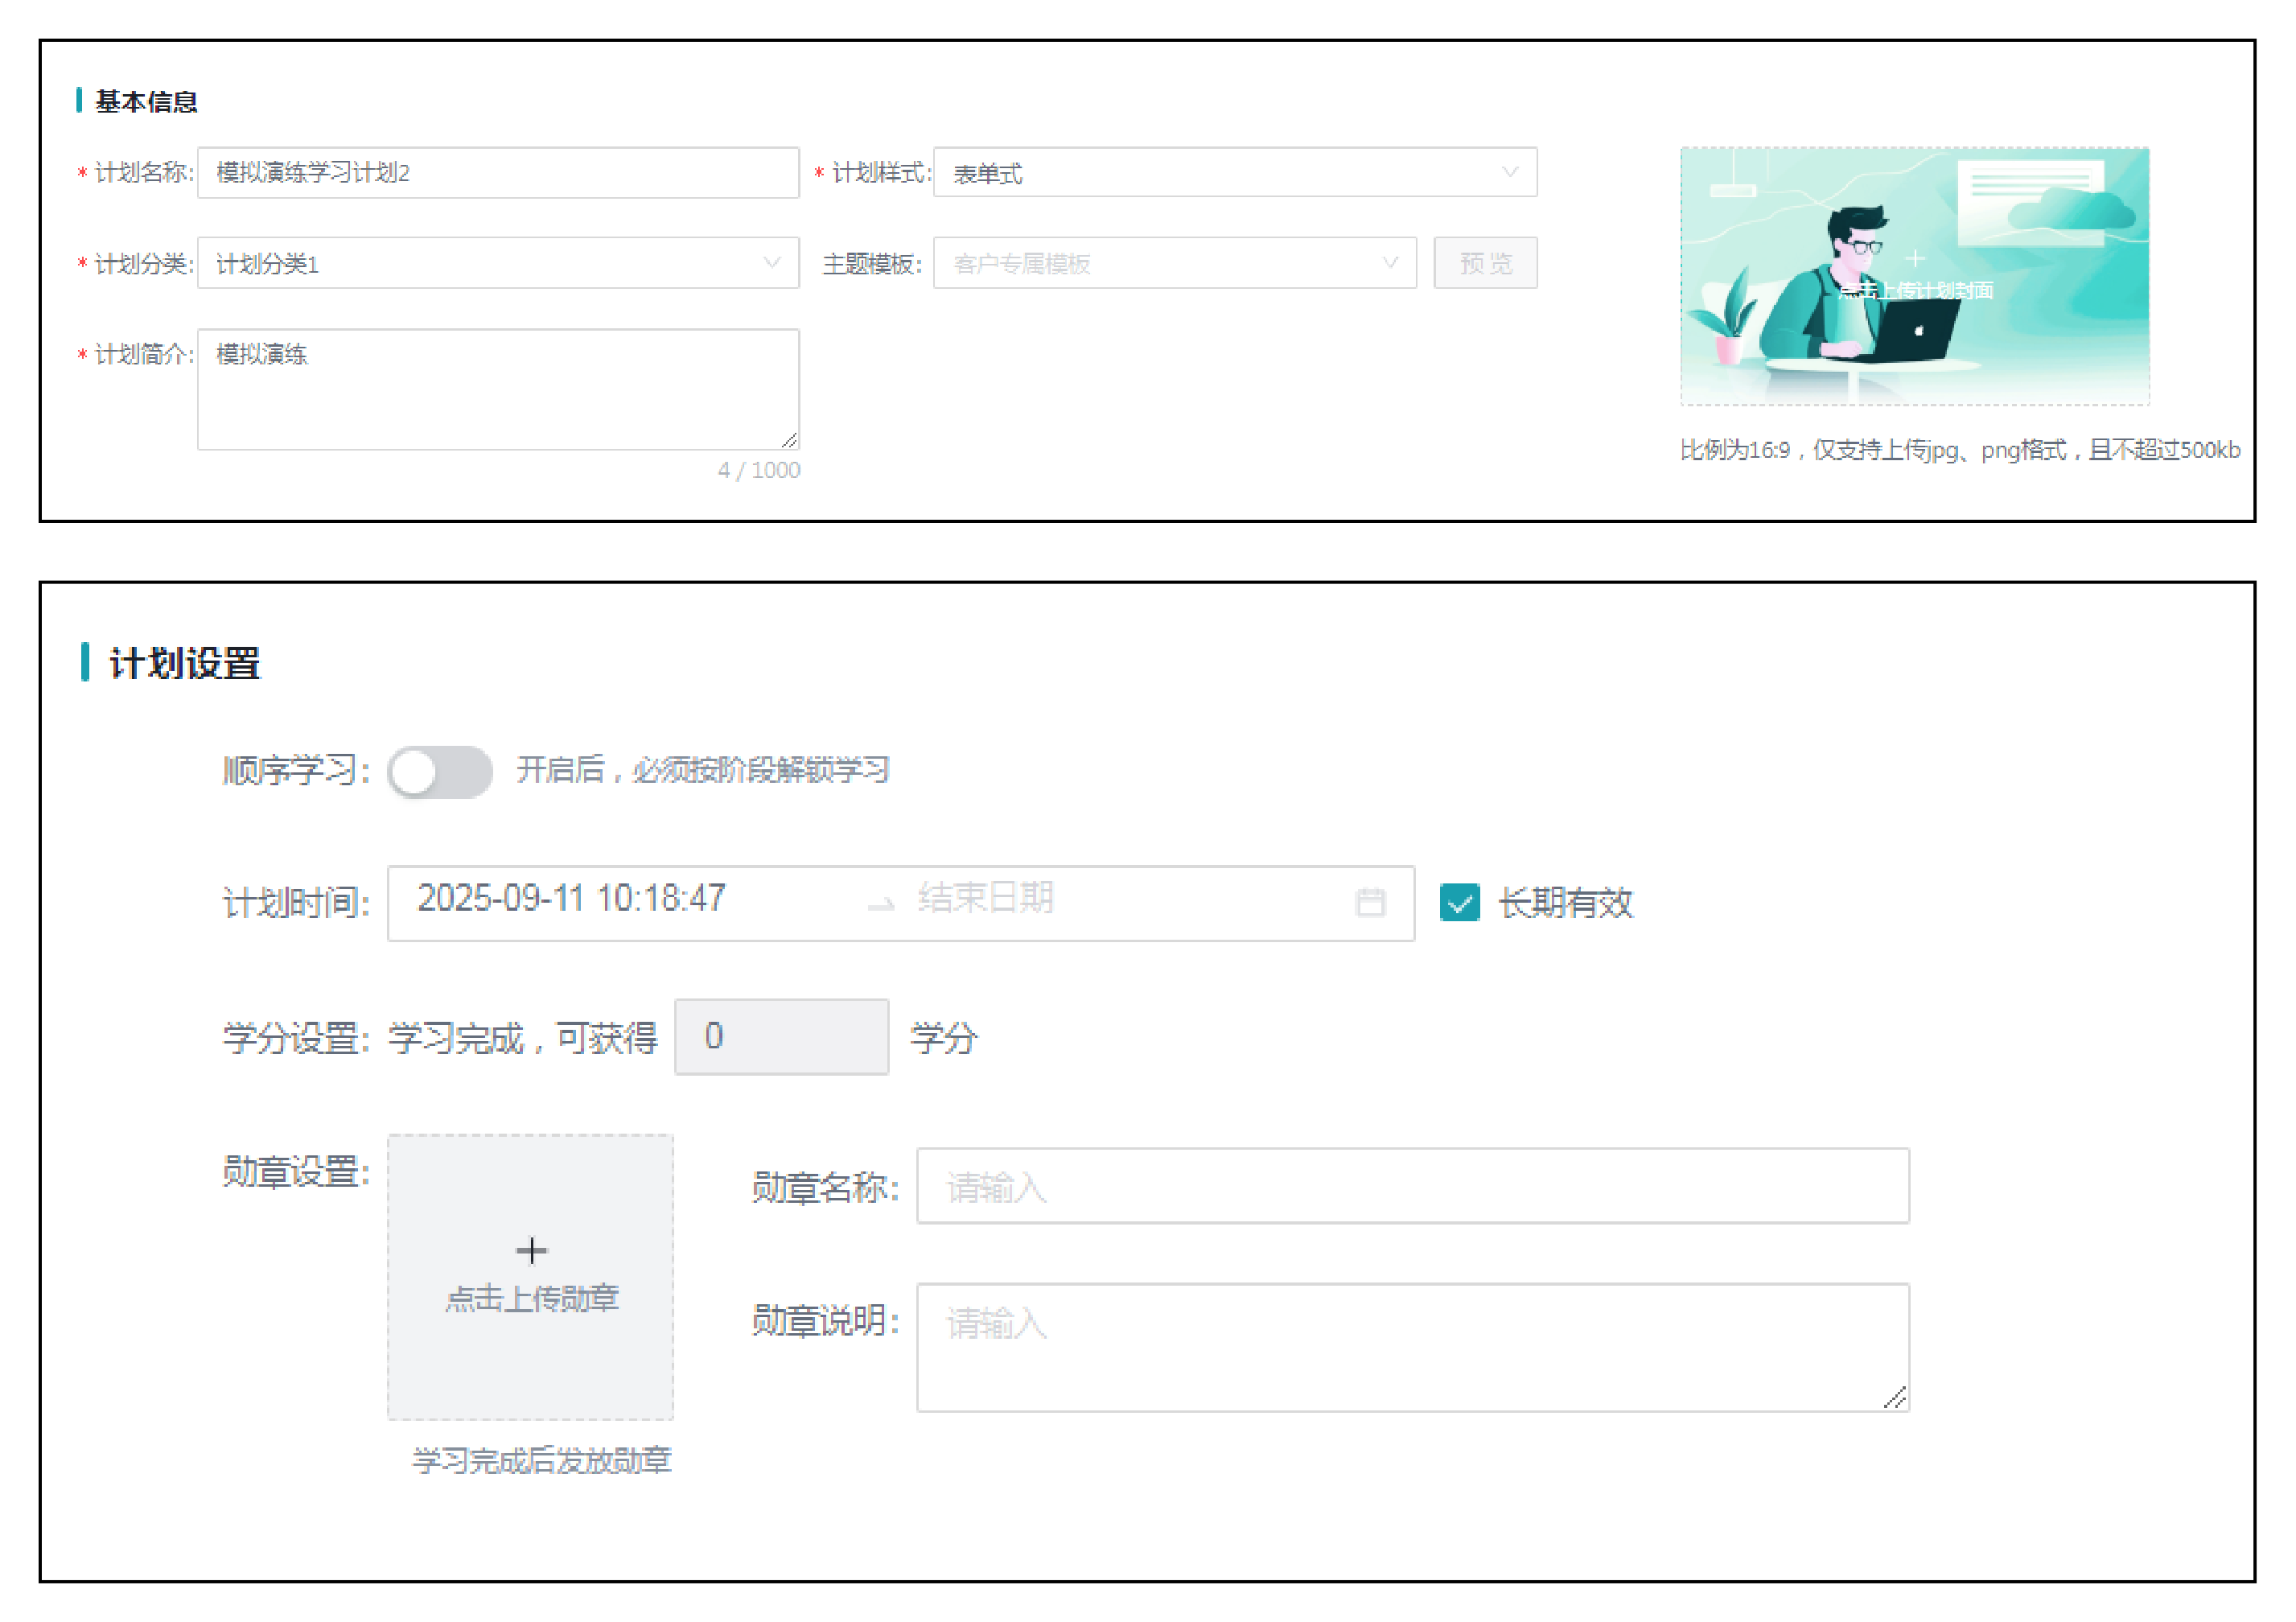Expand the 计划样式 dropdown showing 表单式
2296x1622 pixels.
1234,173
